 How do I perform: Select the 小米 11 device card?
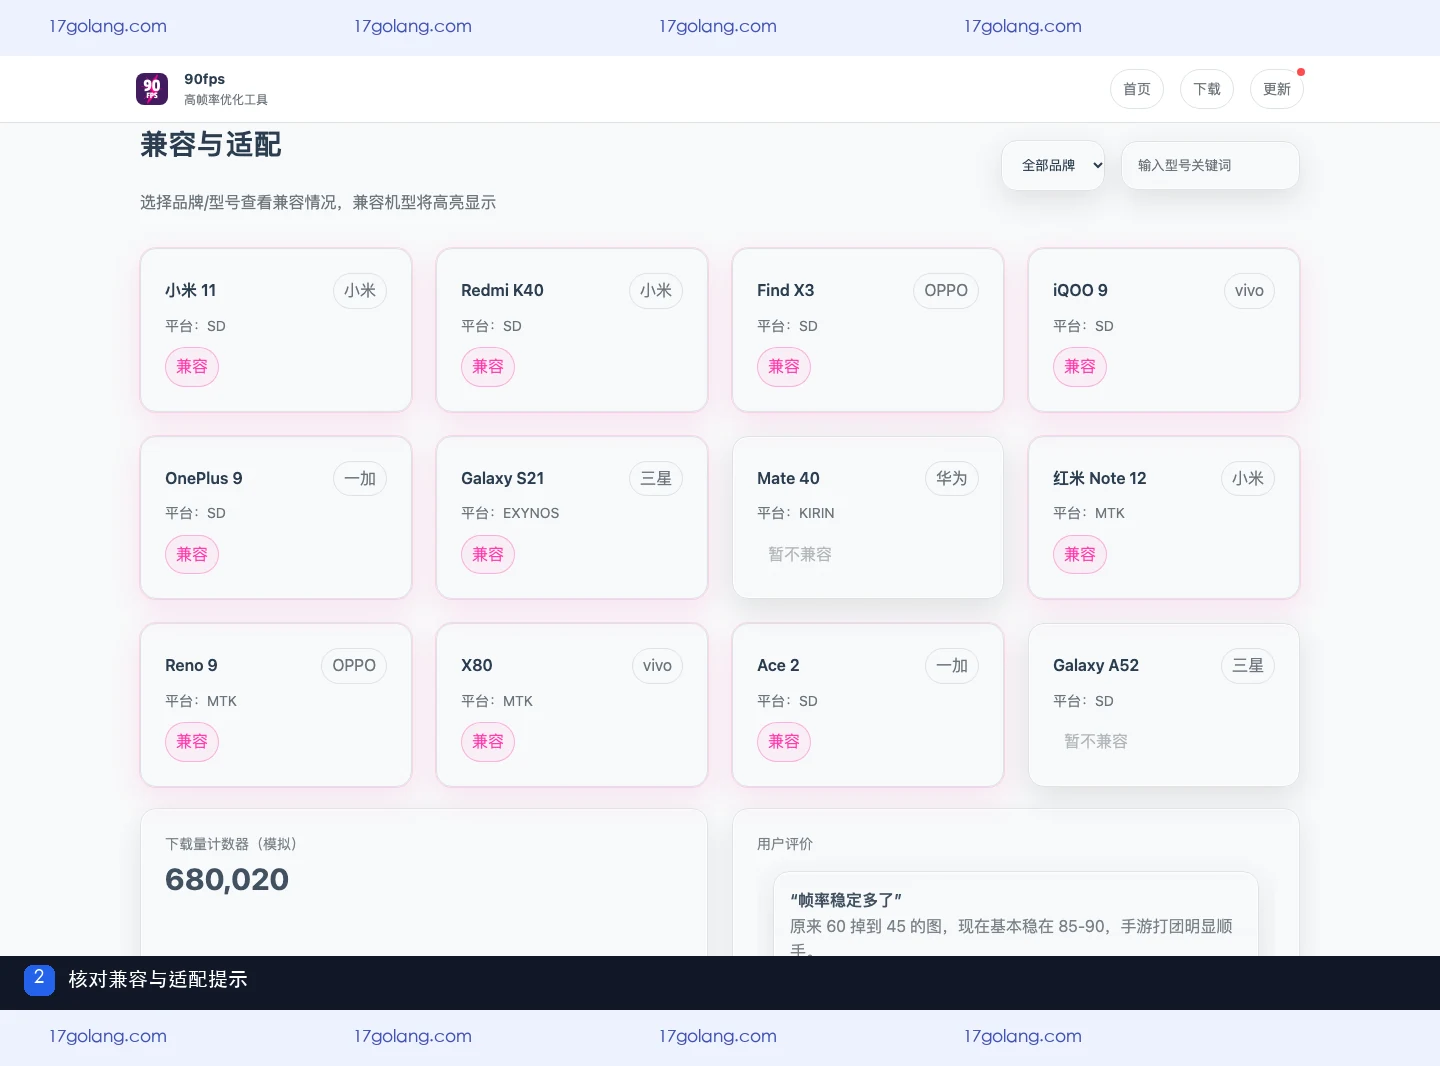pos(276,330)
